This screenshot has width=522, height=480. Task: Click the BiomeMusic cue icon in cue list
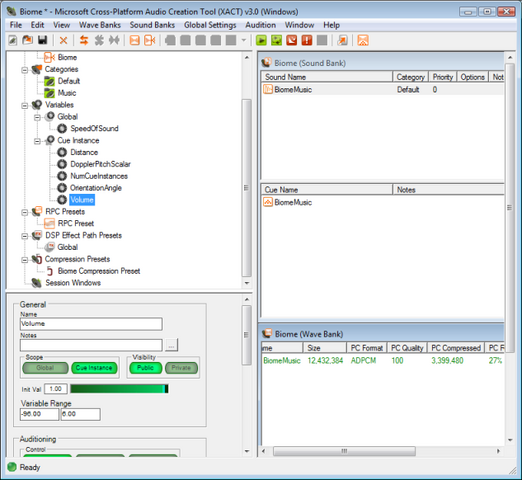point(268,202)
